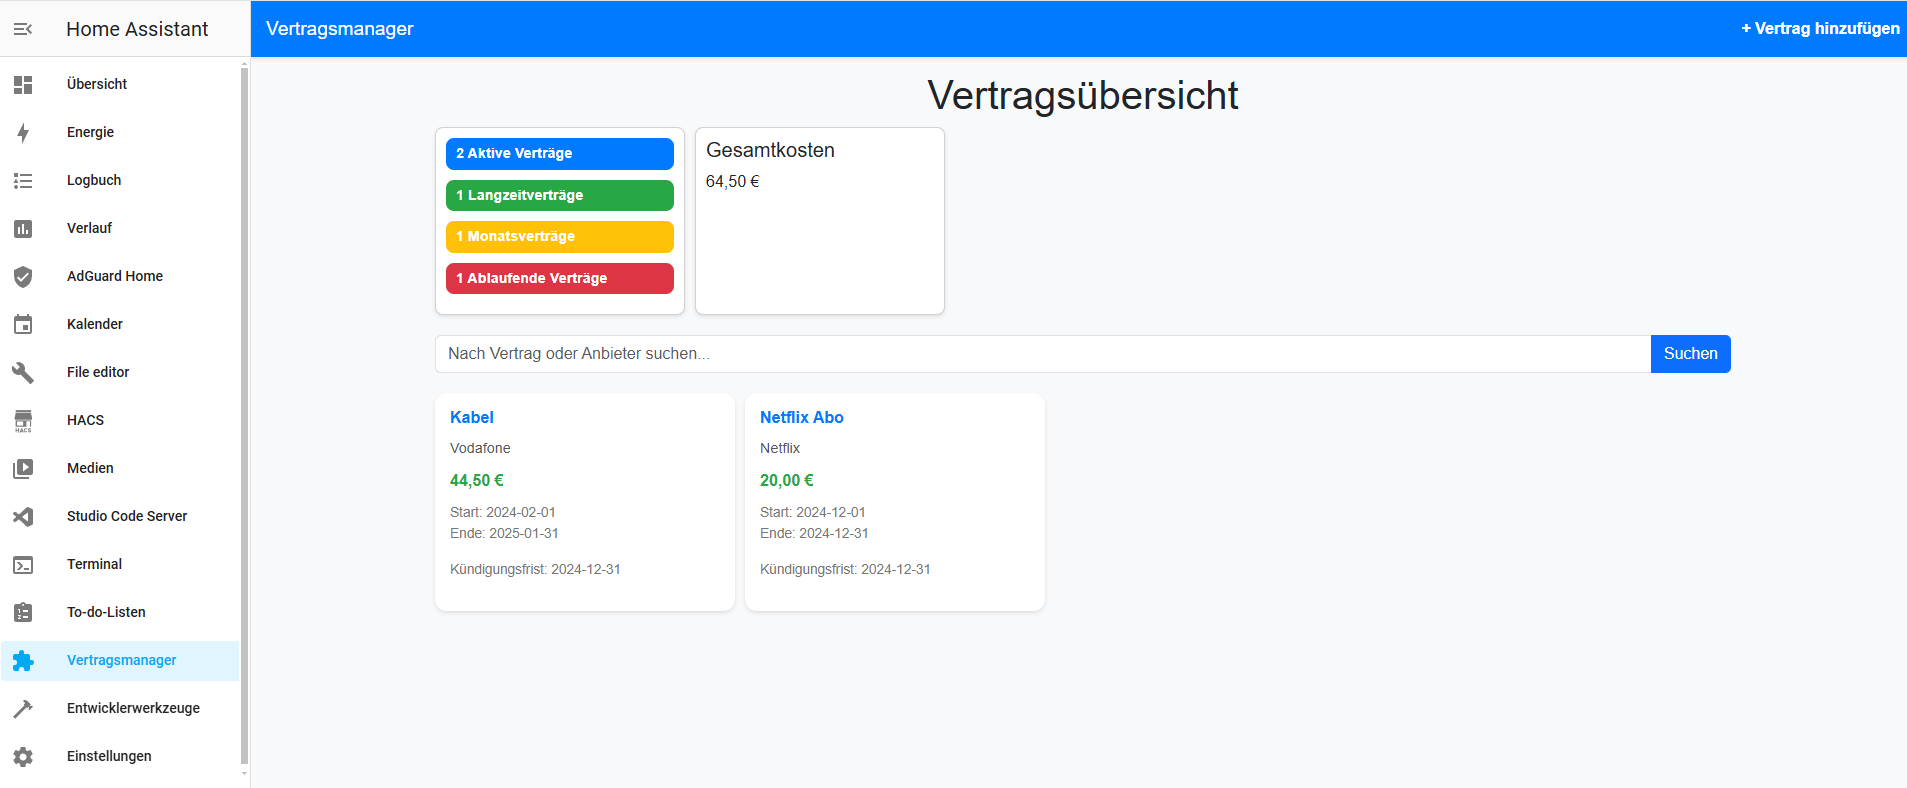Click the Terminal console icon

click(23, 565)
